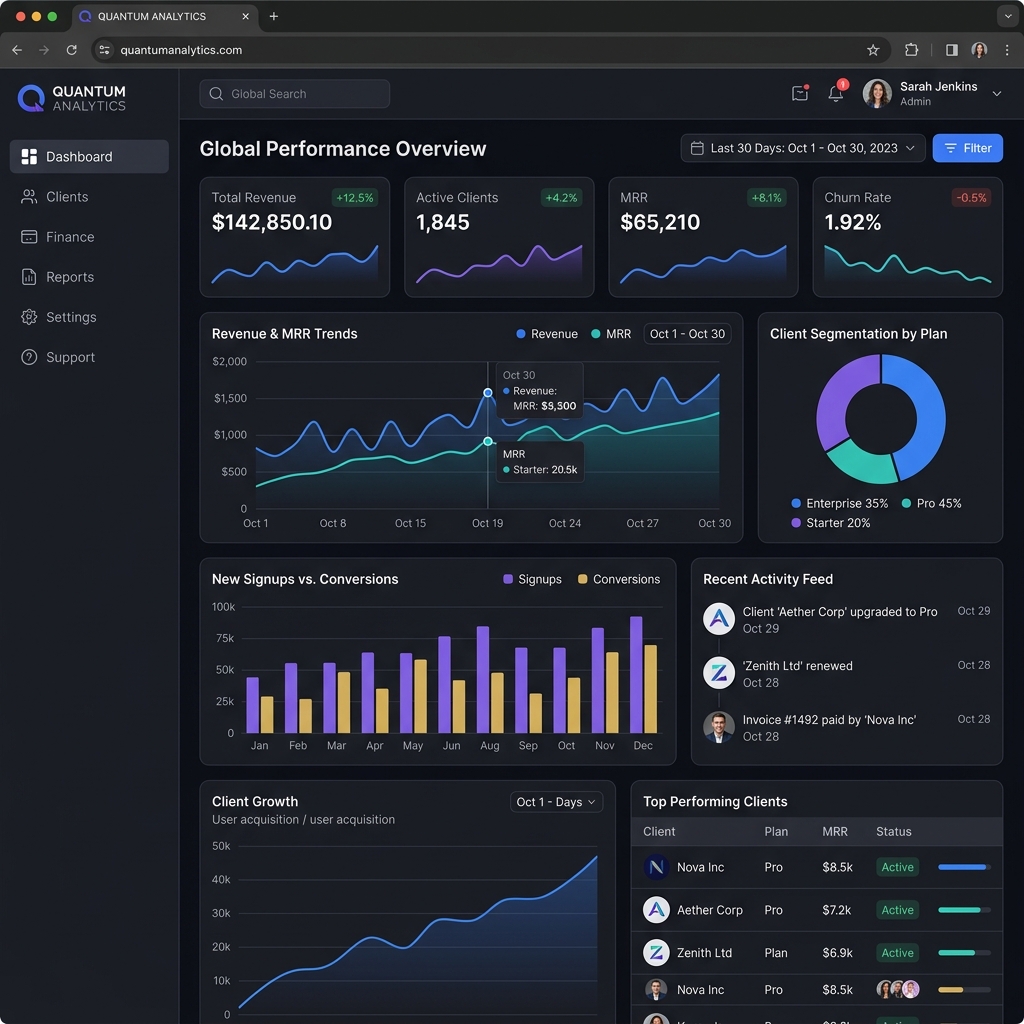
Task: Expand the Sarah Jenkins account menu chevron
Action: [997, 93]
